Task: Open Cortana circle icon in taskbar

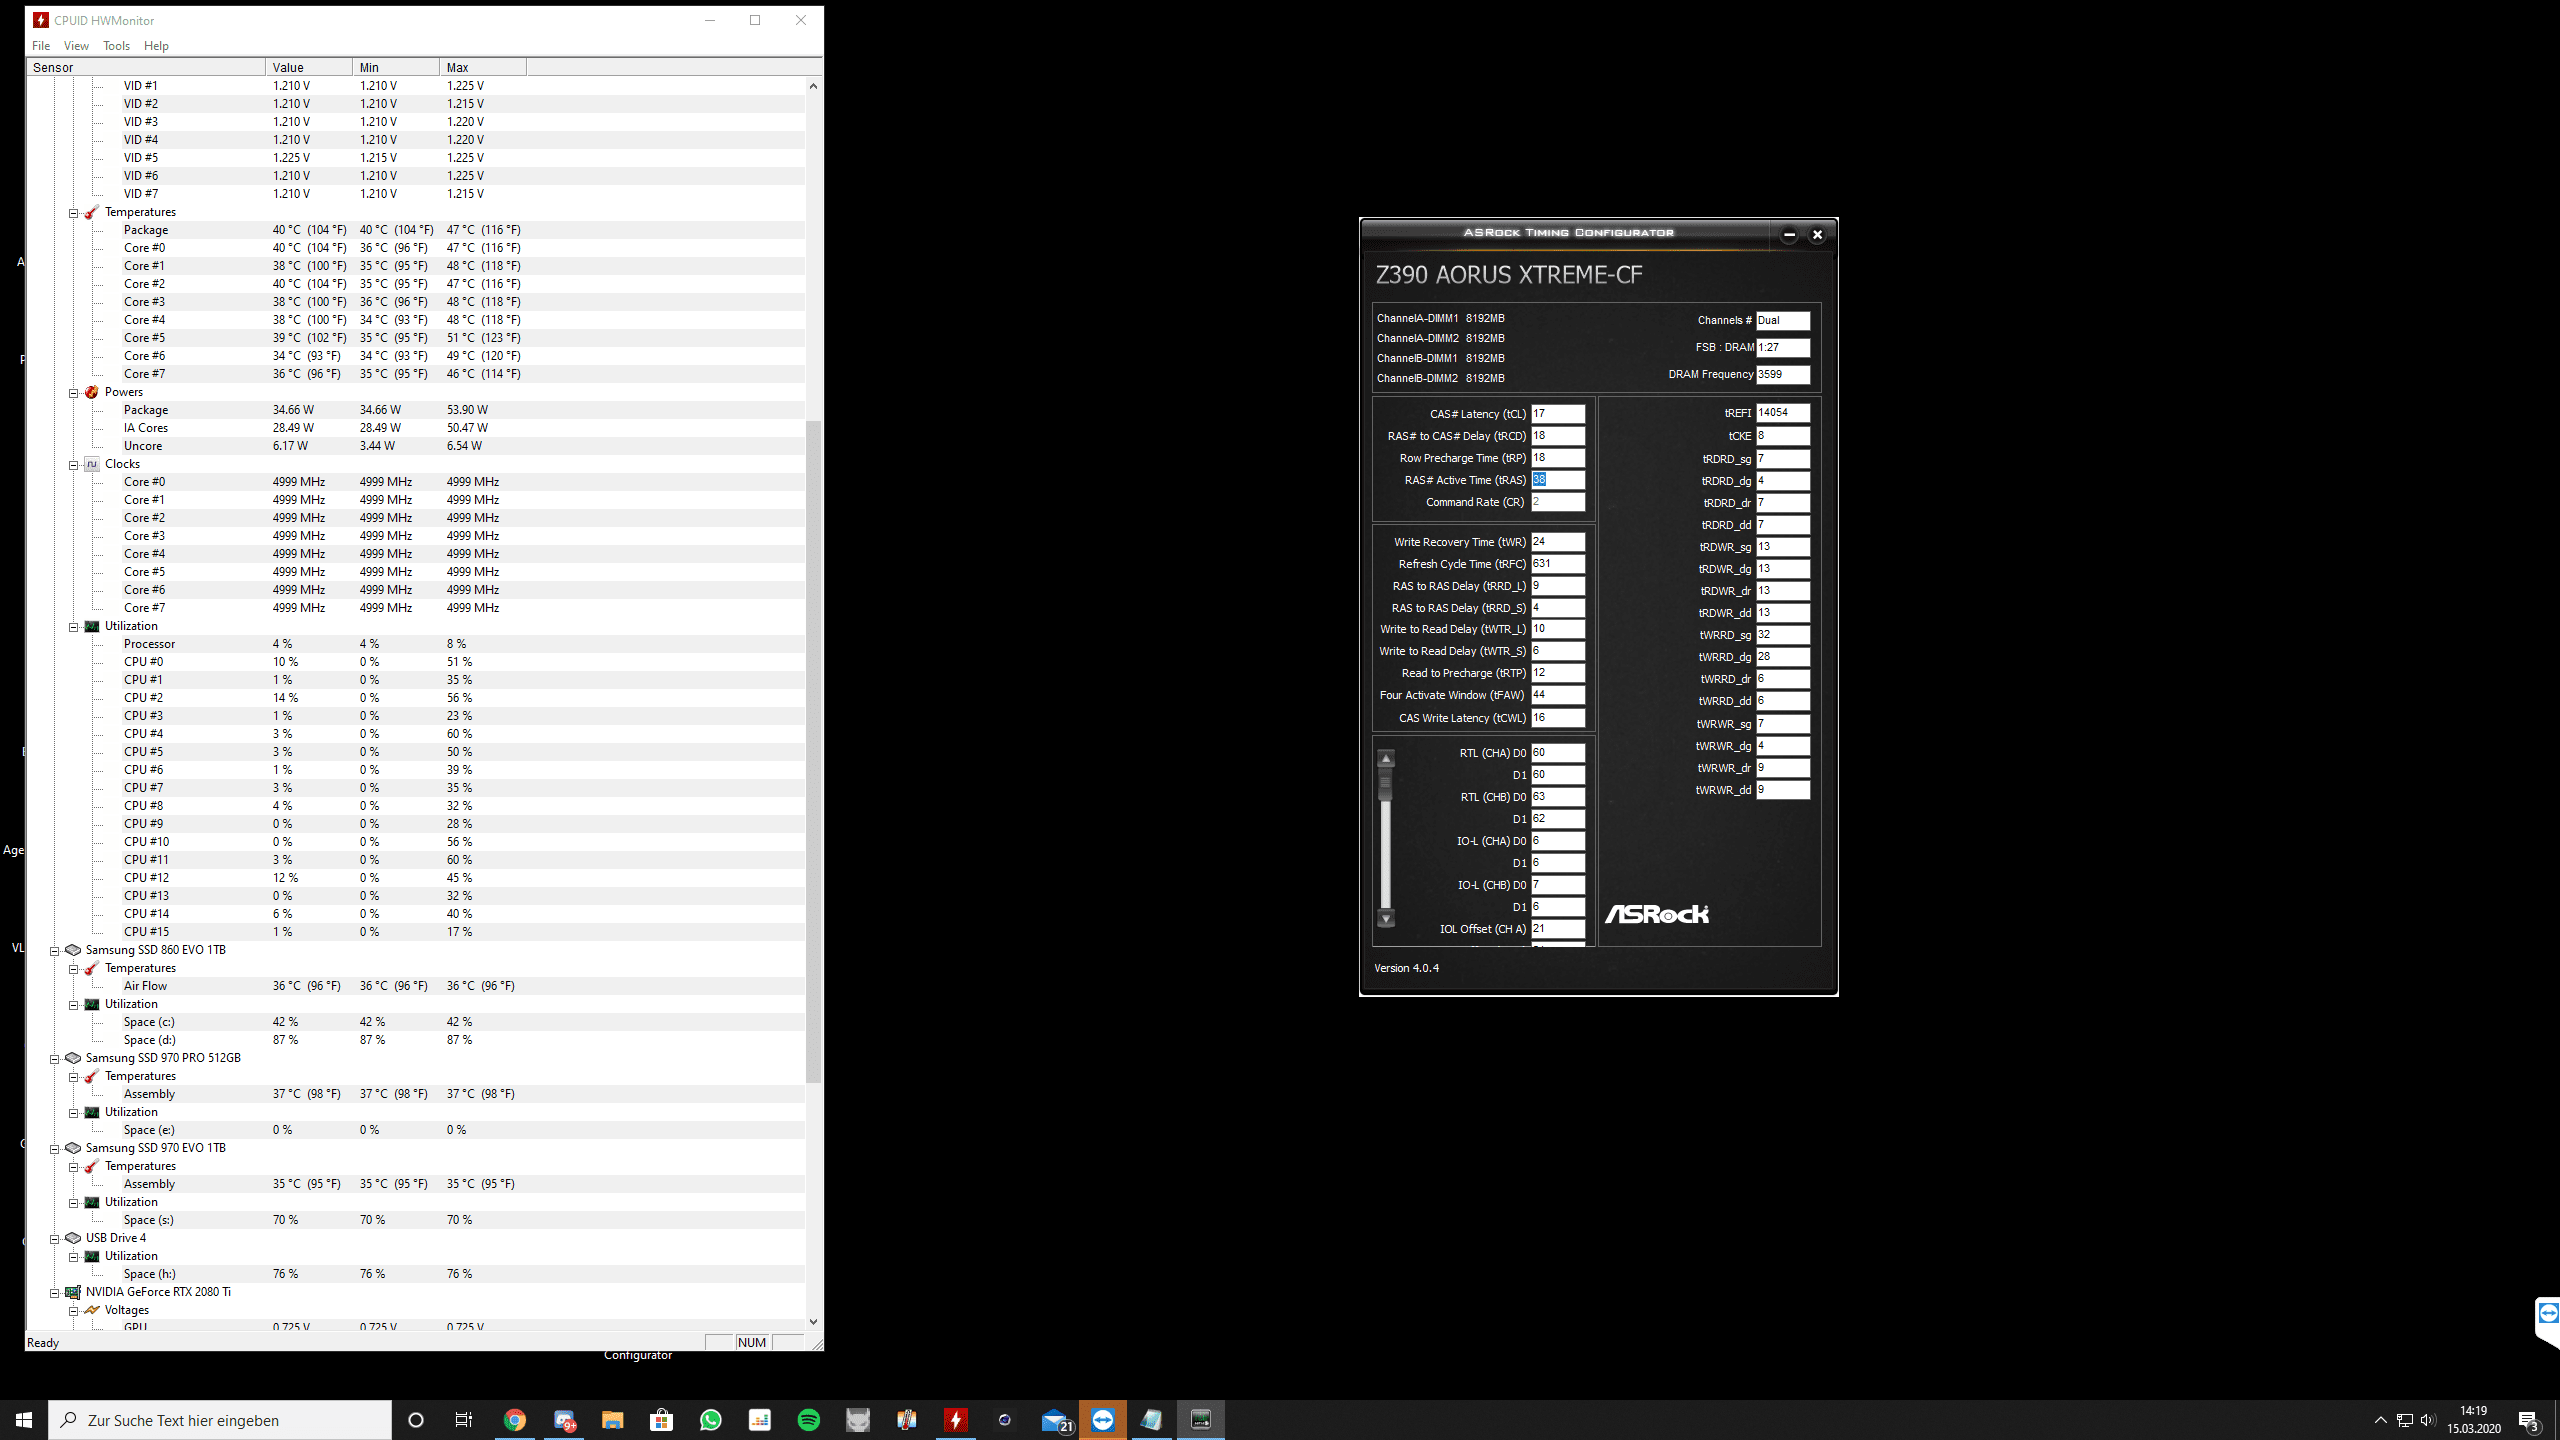Action: [x=416, y=1420]
